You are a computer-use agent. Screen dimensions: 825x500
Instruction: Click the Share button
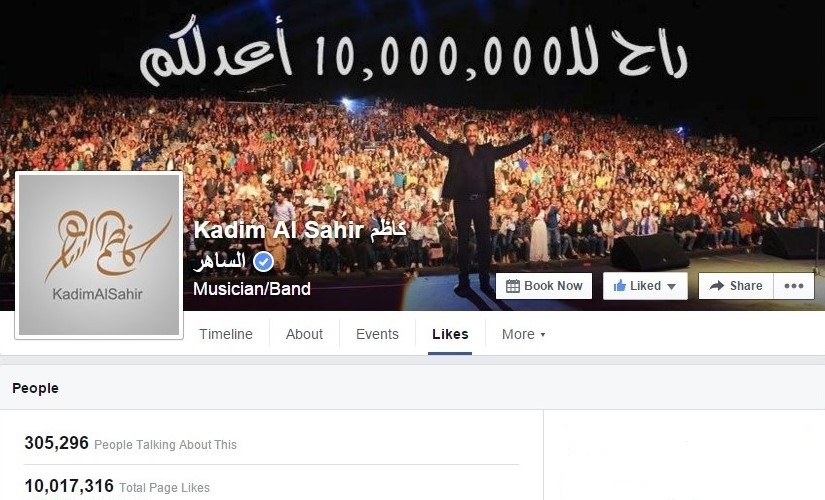coord(736,286)
